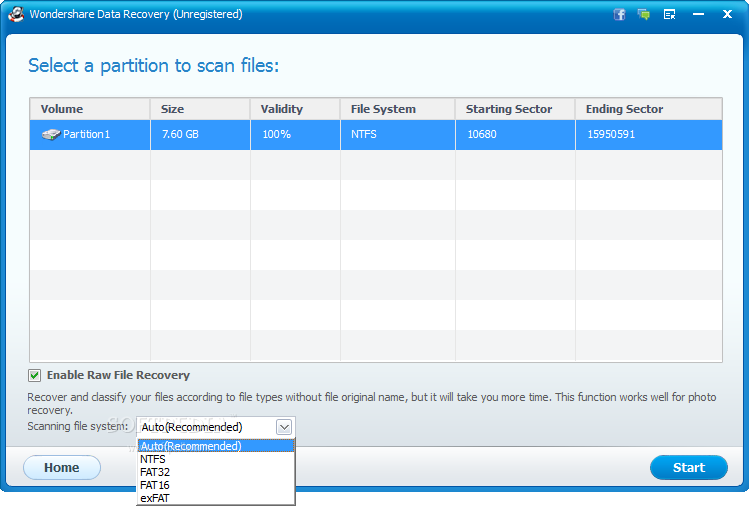749x506 pixels.
Task: Click the NTFS cell in partition row
Action: coord(397,135)
